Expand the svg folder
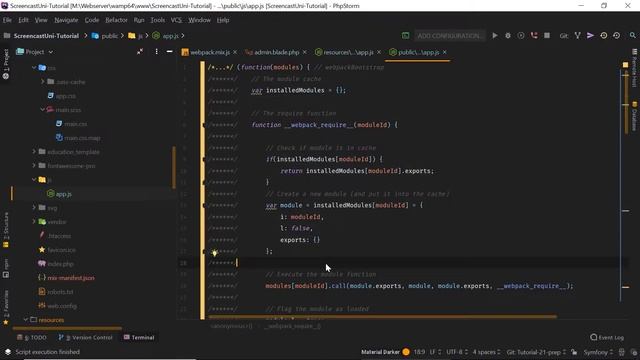The image size is (640, 360). [34, 207]
